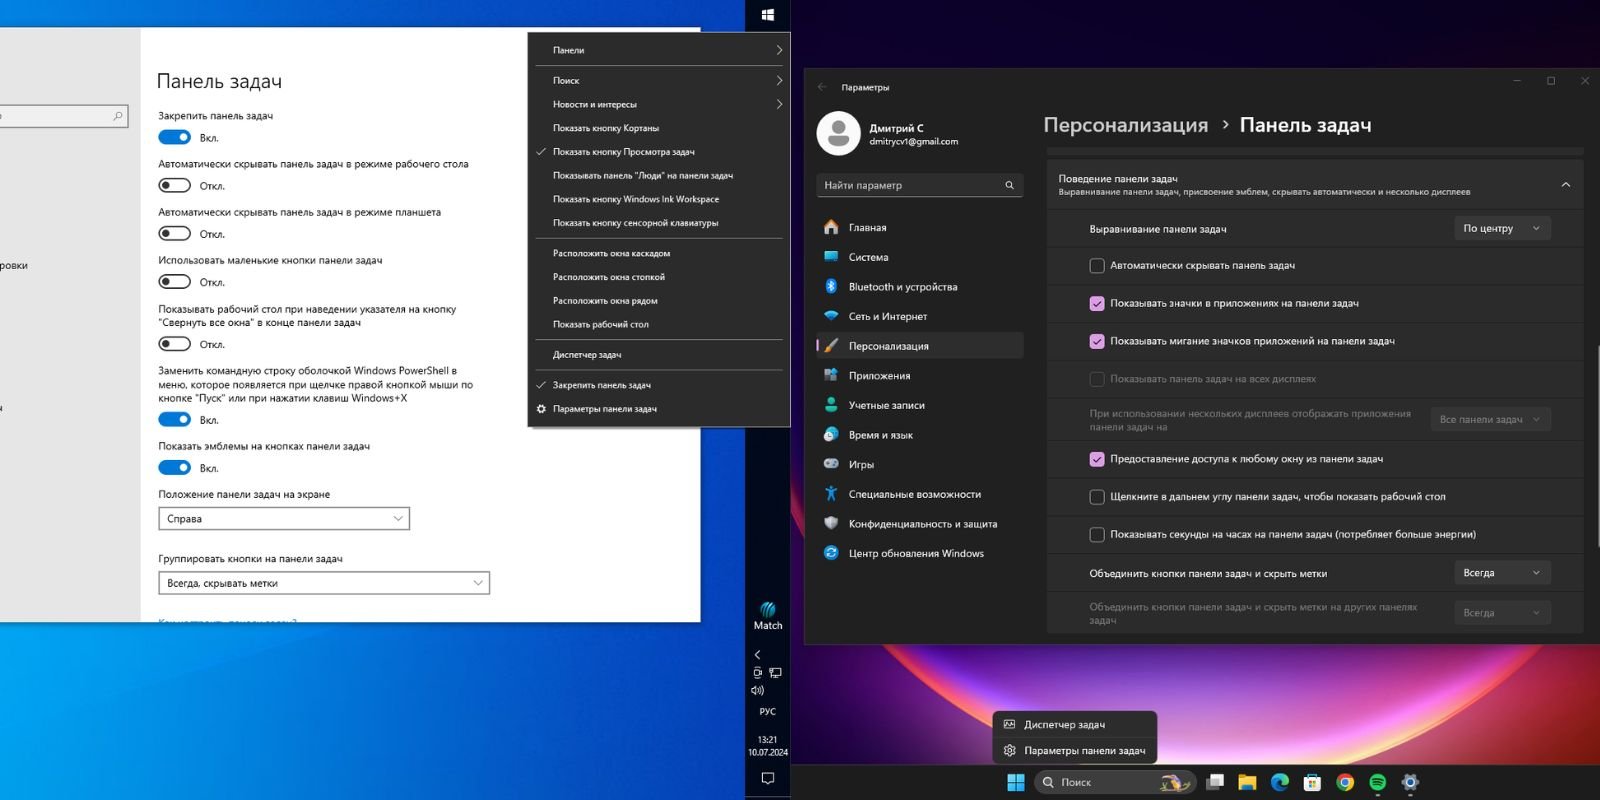Screen dimensions: 1600x800
Task: Click the Windows 11 Start button
Action: pos(1015,782)
